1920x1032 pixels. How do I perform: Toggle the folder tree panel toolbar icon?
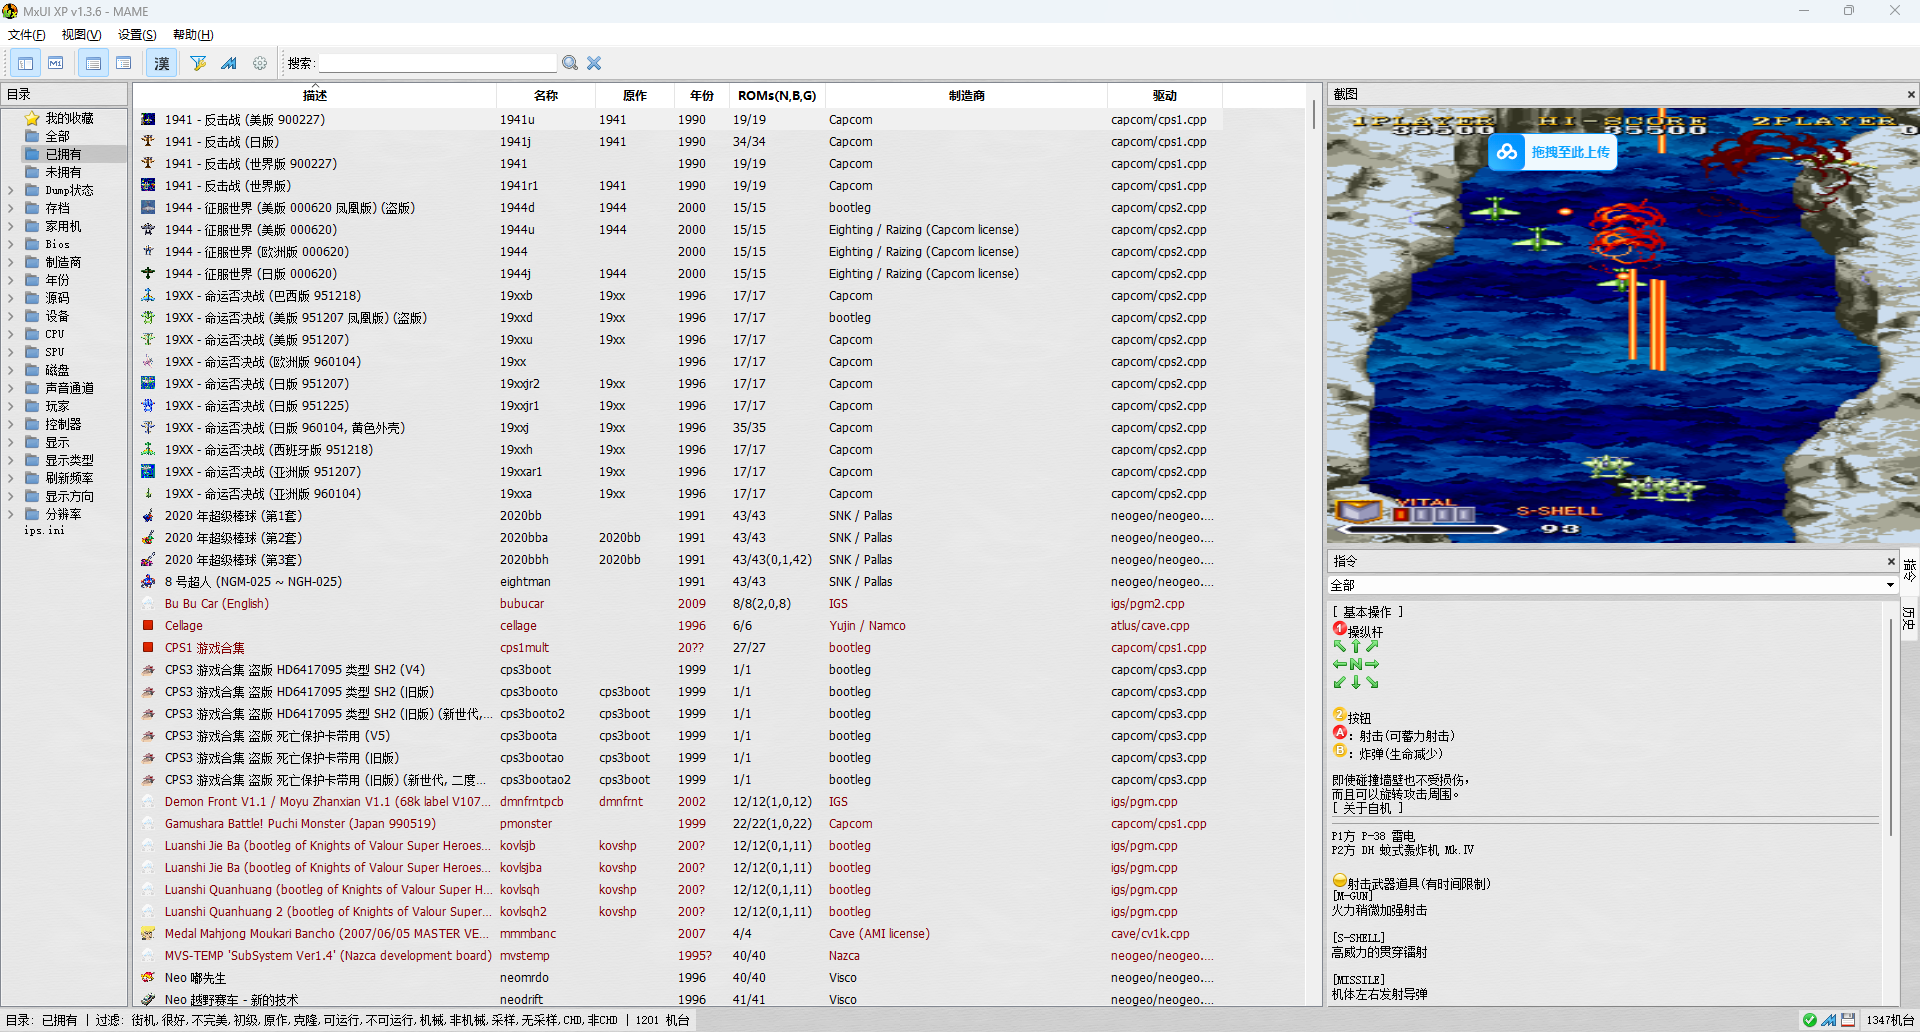(x=25, y=63)
